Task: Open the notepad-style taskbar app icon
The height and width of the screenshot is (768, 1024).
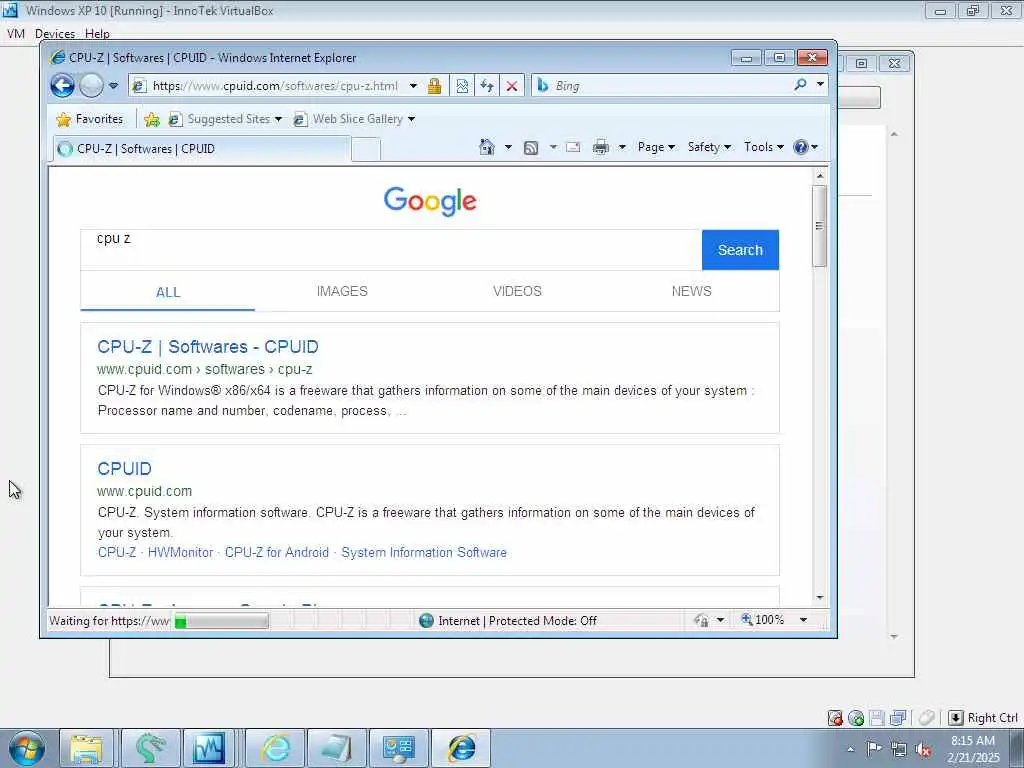Action: click(x=336, y=748)
